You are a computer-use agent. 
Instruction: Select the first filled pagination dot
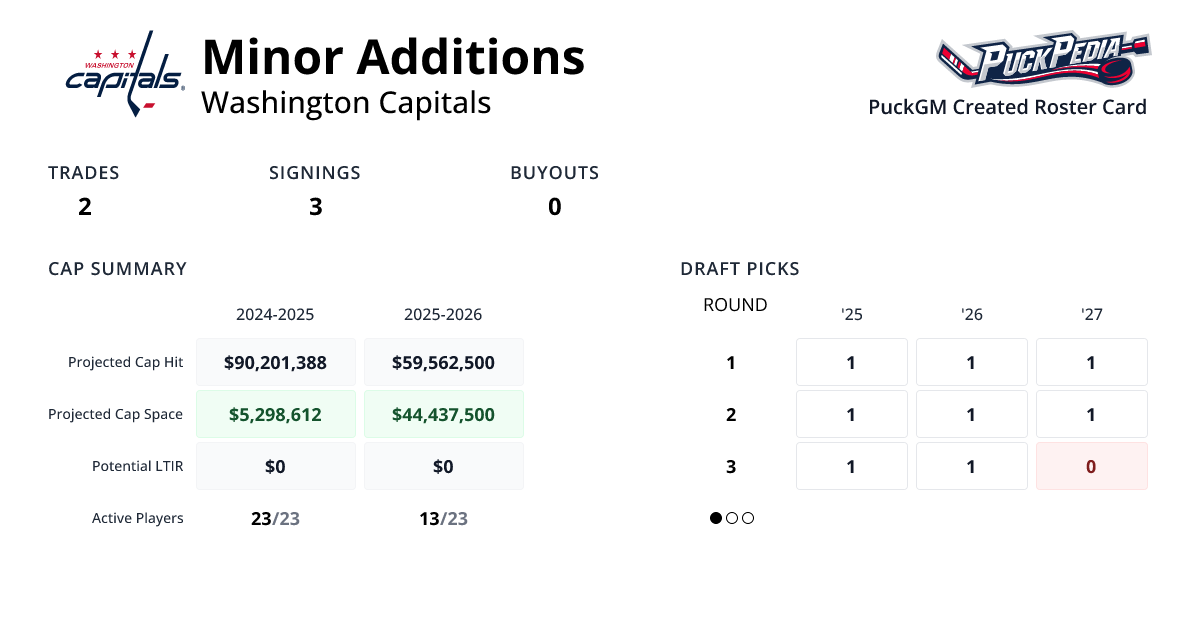(x=716, y=518)
